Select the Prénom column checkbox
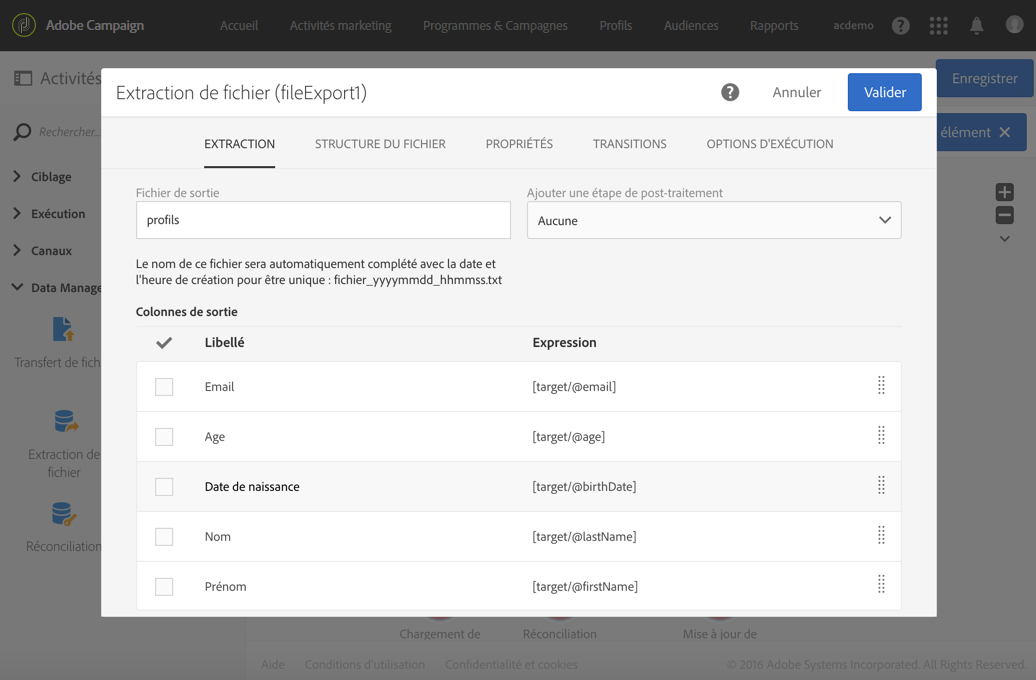 point(164,587)
